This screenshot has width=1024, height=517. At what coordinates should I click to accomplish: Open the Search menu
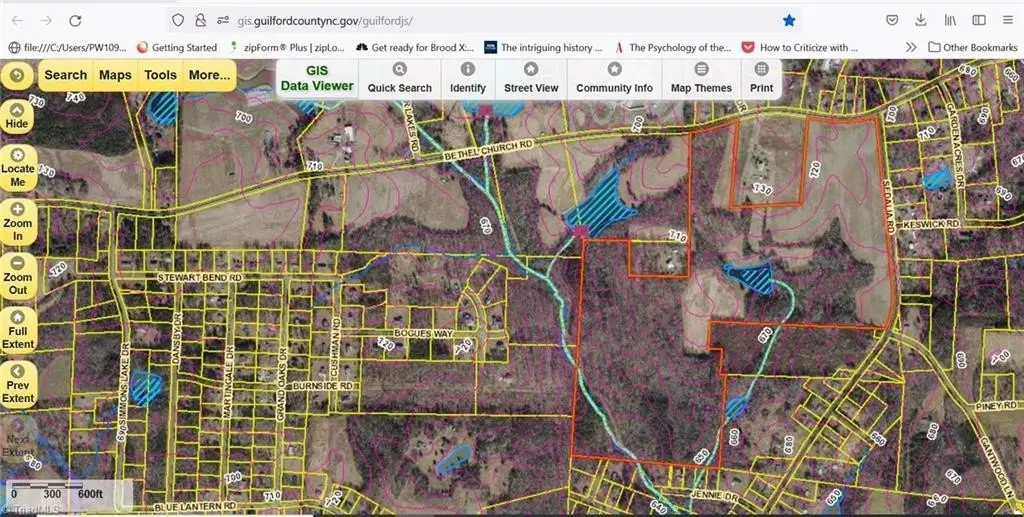66,75
